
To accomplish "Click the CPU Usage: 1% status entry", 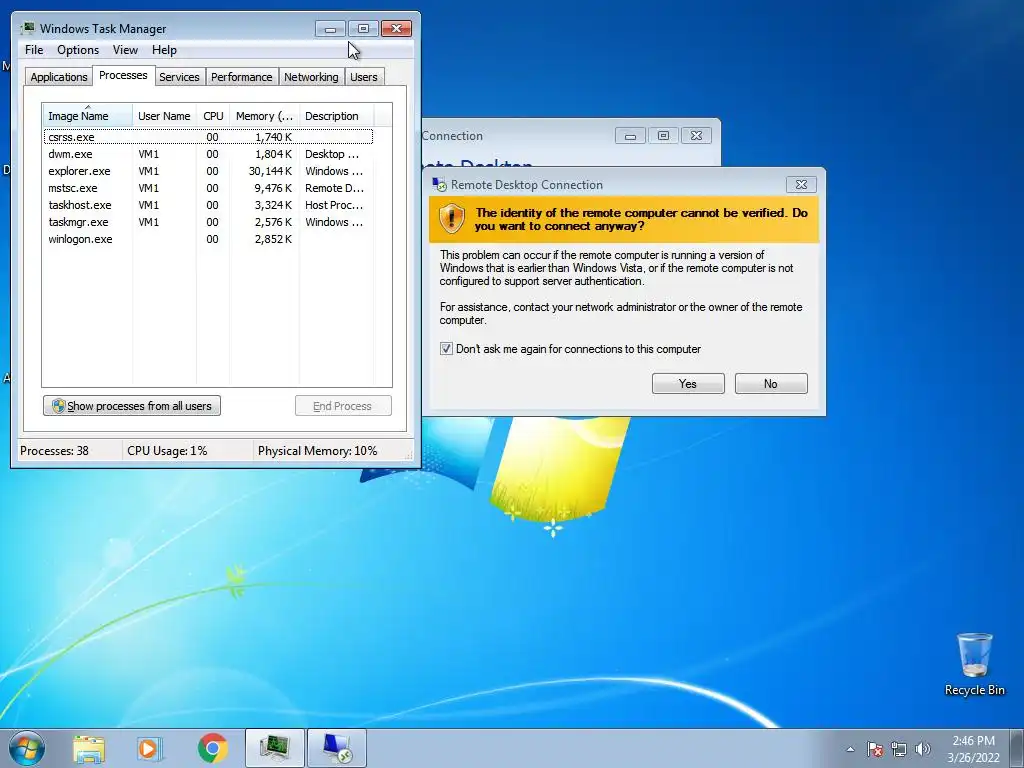I will click(167, 451).
